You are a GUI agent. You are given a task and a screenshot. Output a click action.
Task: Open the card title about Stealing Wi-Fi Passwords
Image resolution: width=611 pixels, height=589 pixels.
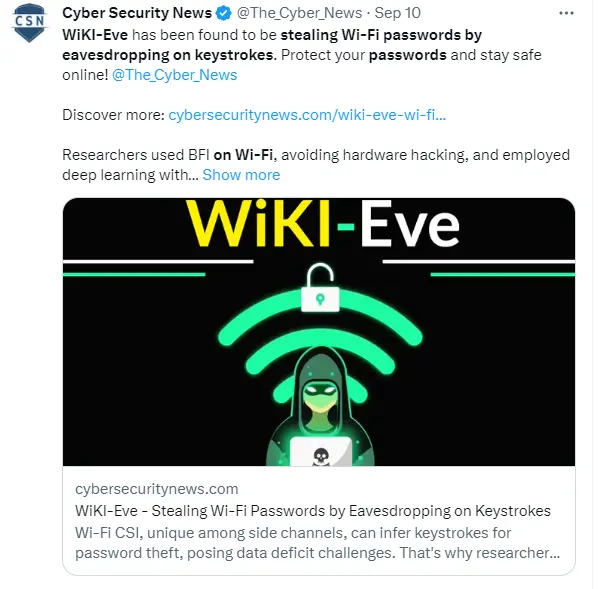pos(313,511)
